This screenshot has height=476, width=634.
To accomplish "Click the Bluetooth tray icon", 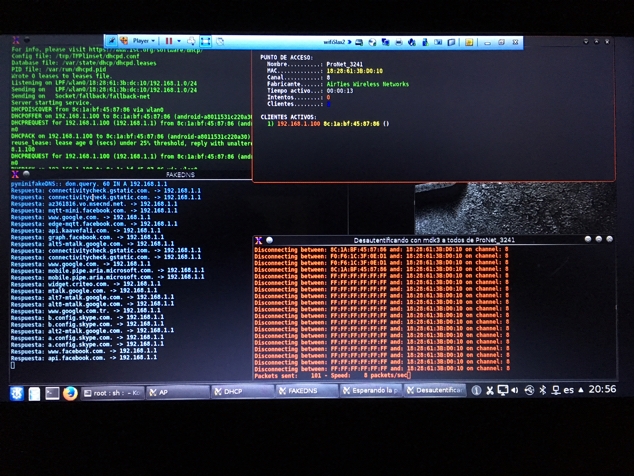I will (x=543, y=390).
